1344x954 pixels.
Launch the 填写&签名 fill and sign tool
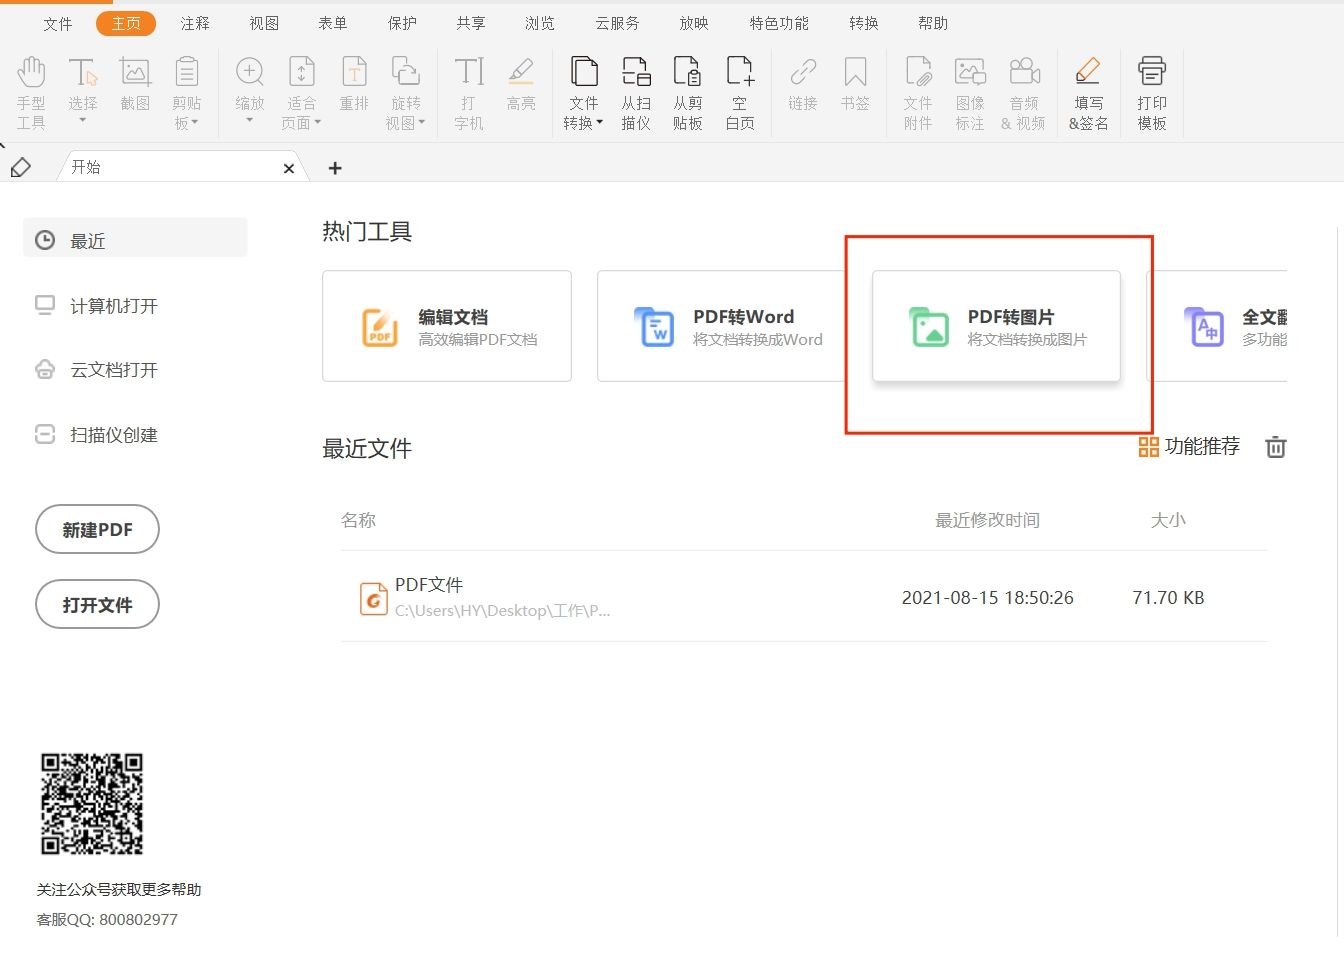[1088, 90]
